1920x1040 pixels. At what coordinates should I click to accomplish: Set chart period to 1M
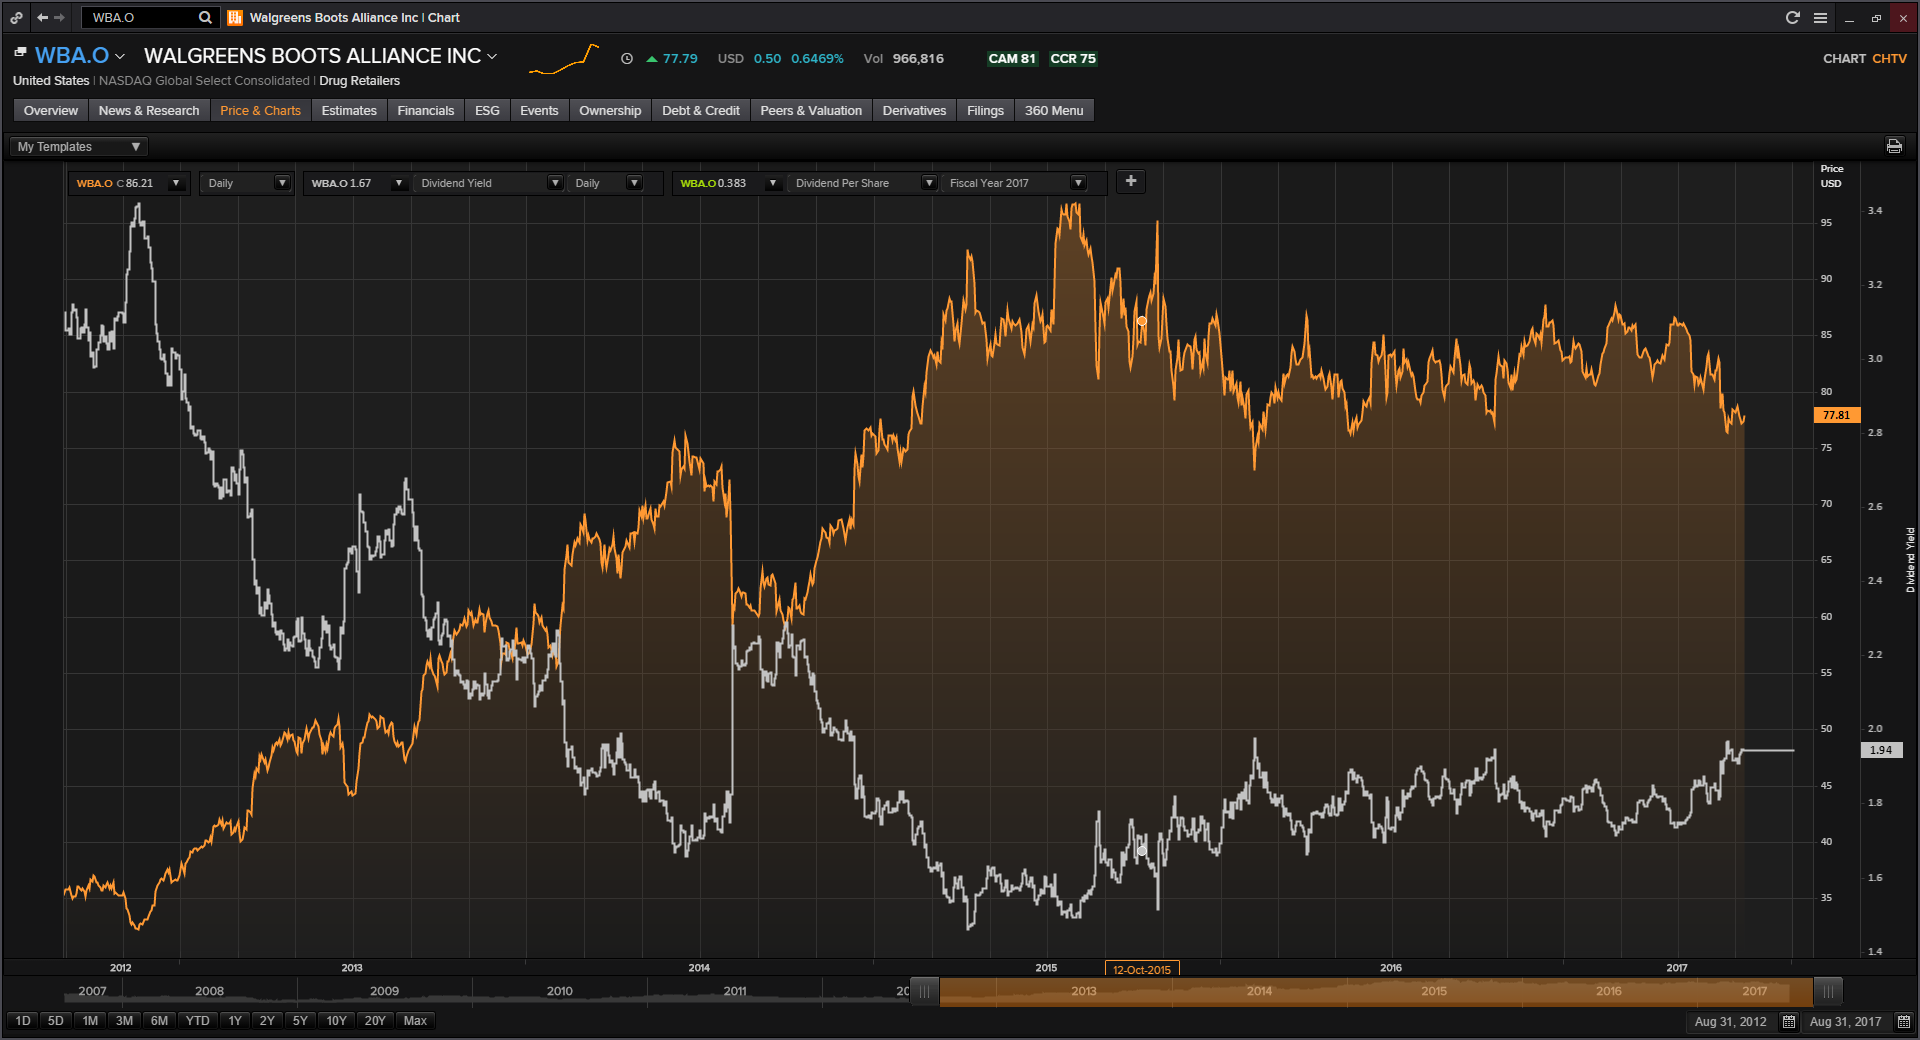pyautogui.click(x=90, y=1021)
